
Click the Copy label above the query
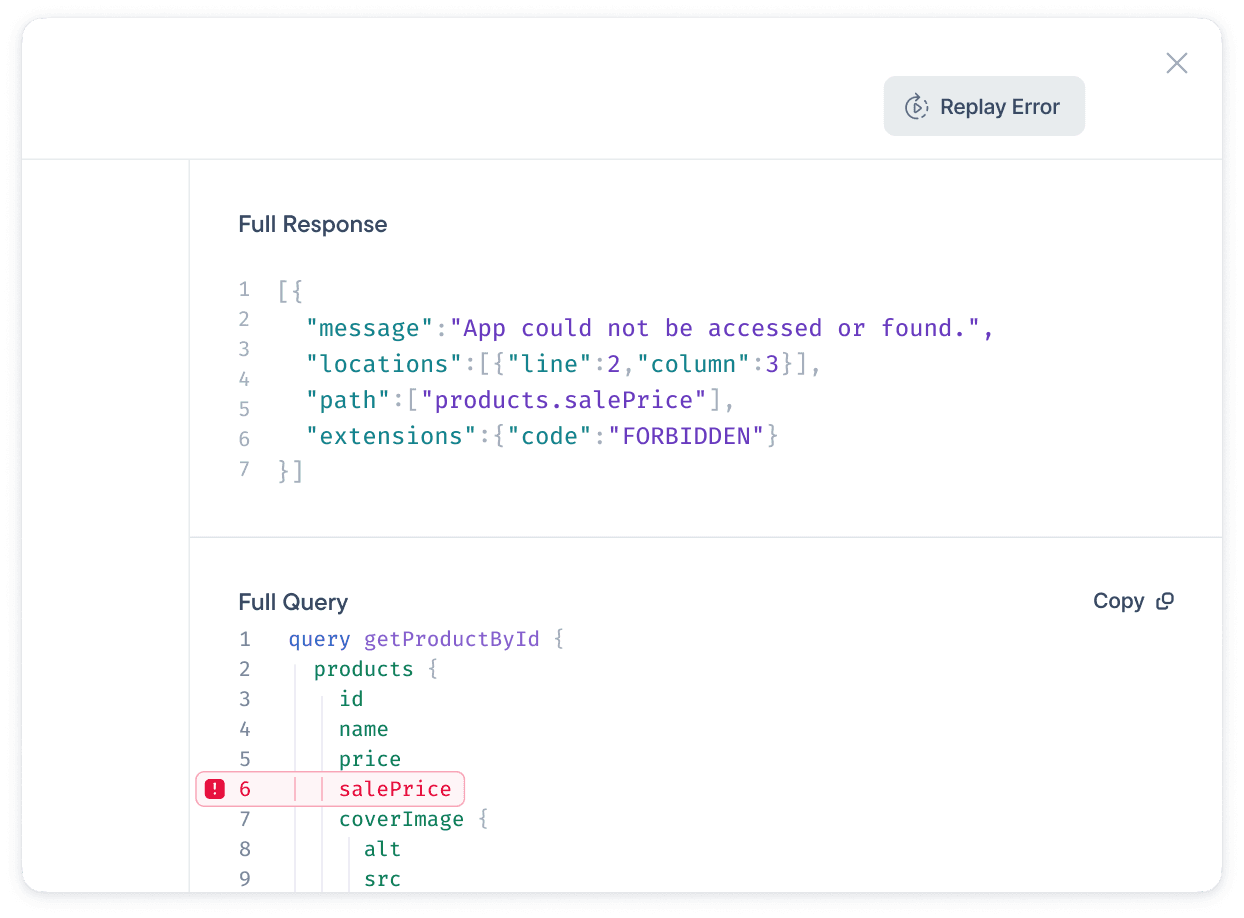pyautogui.click(x=1118, y=601)
